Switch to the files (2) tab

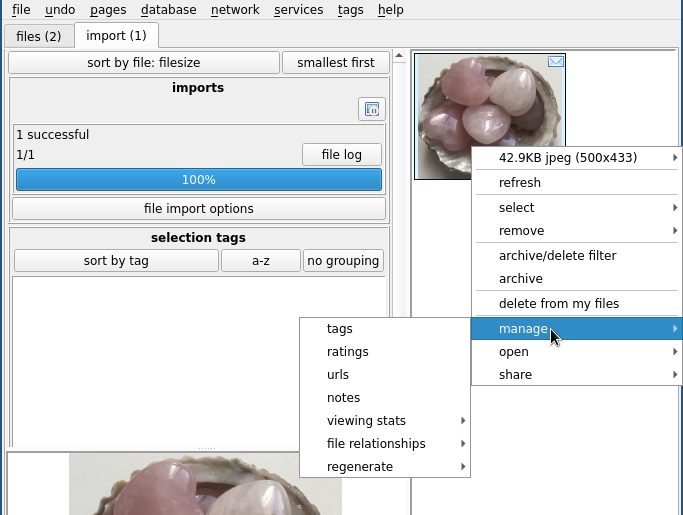[x=39, y=36]
